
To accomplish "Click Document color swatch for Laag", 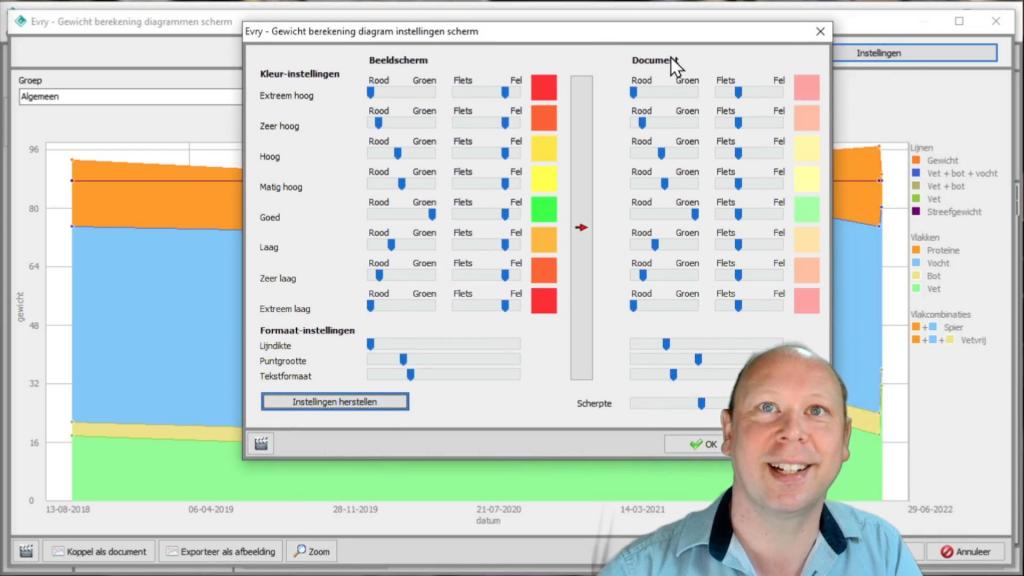I will pyautogui.click(x=807, y=240).
